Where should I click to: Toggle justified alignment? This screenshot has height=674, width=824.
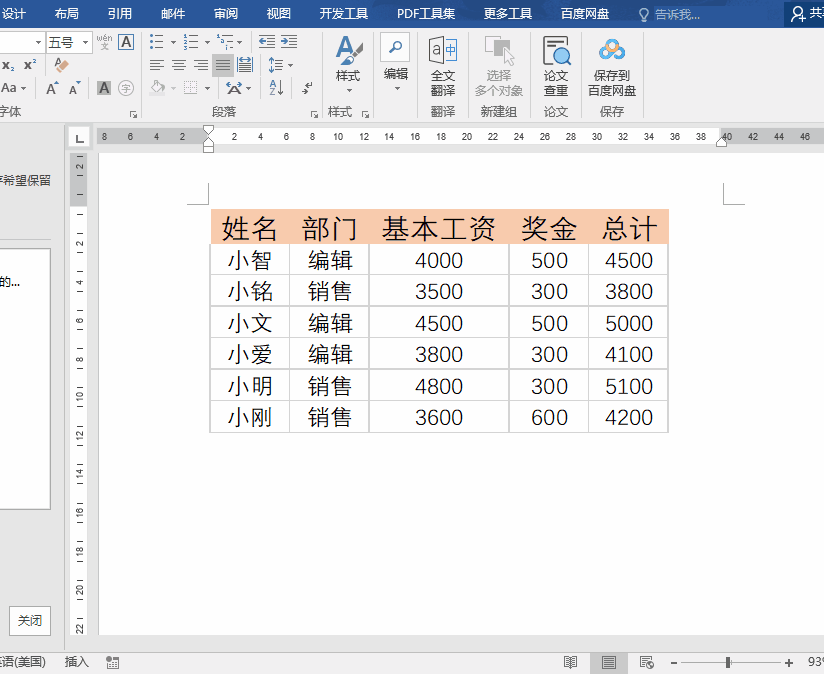pos(223,65)
